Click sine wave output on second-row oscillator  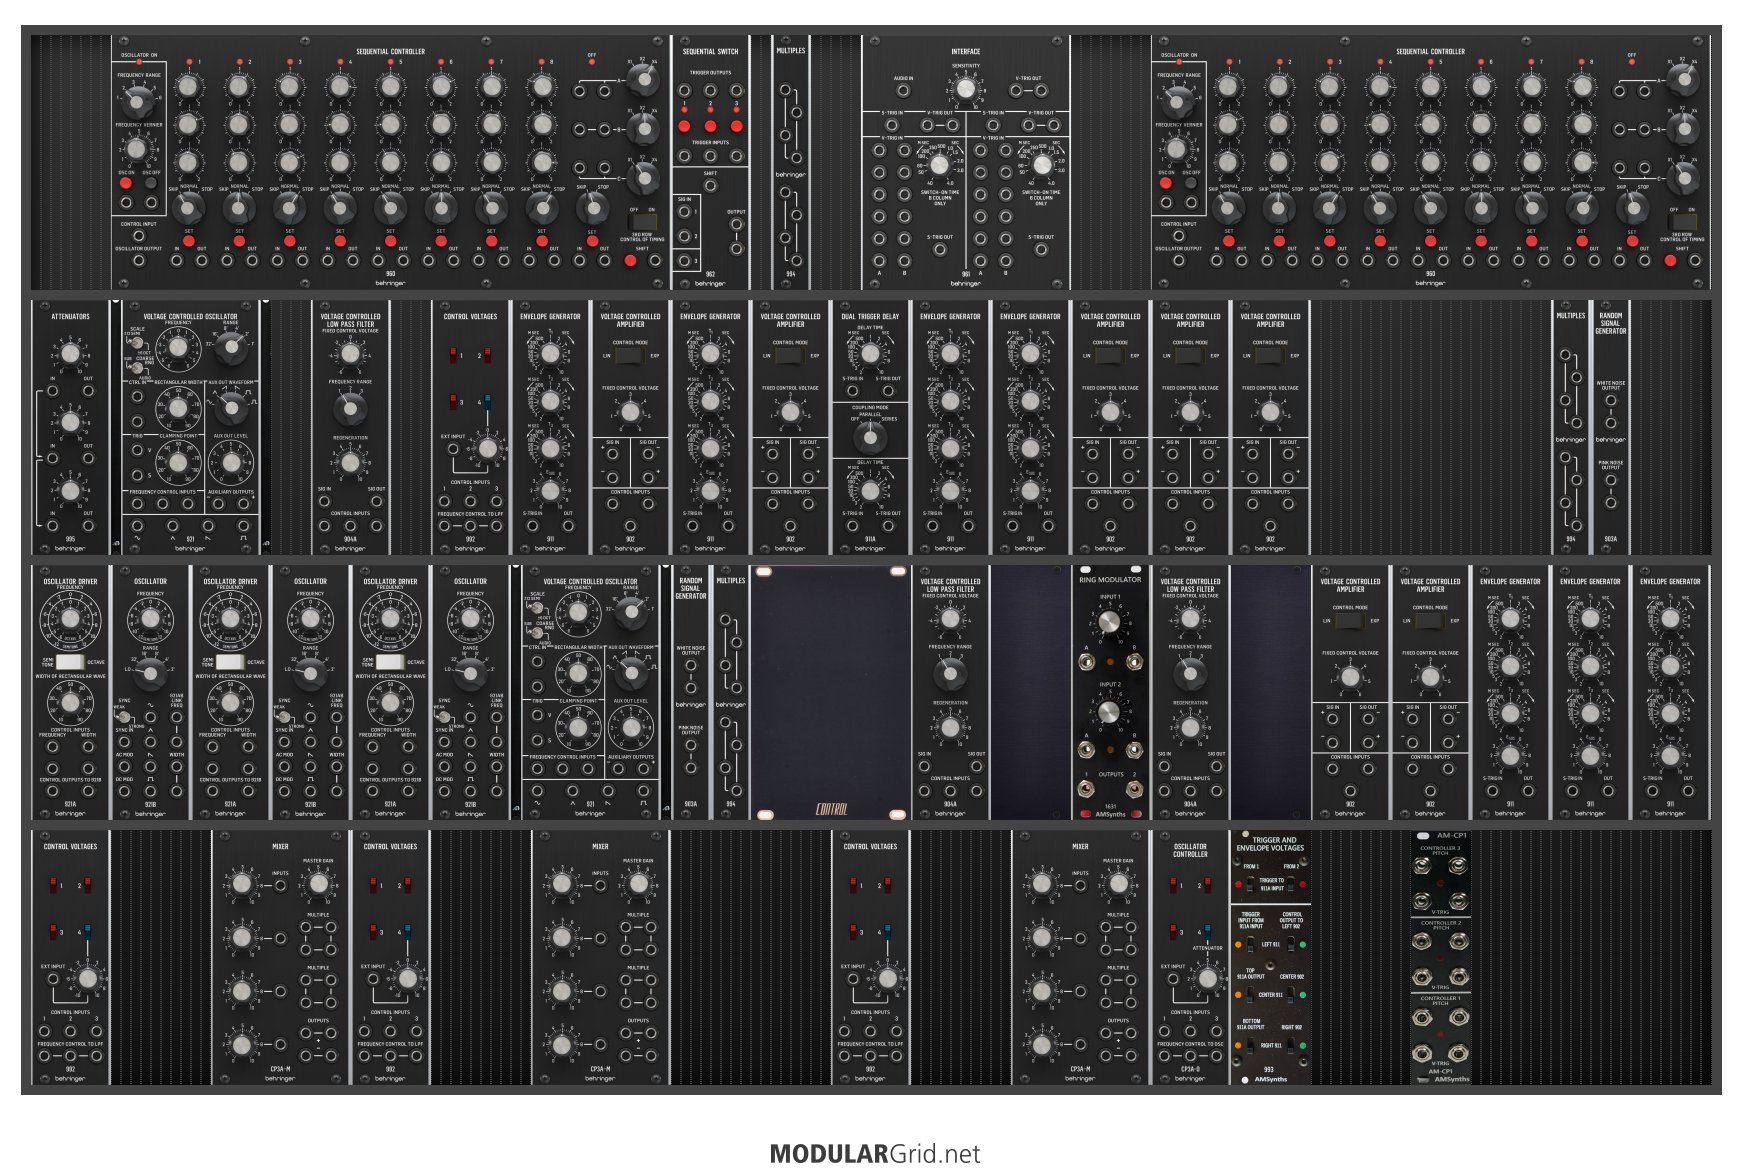(x=137, y=526)
